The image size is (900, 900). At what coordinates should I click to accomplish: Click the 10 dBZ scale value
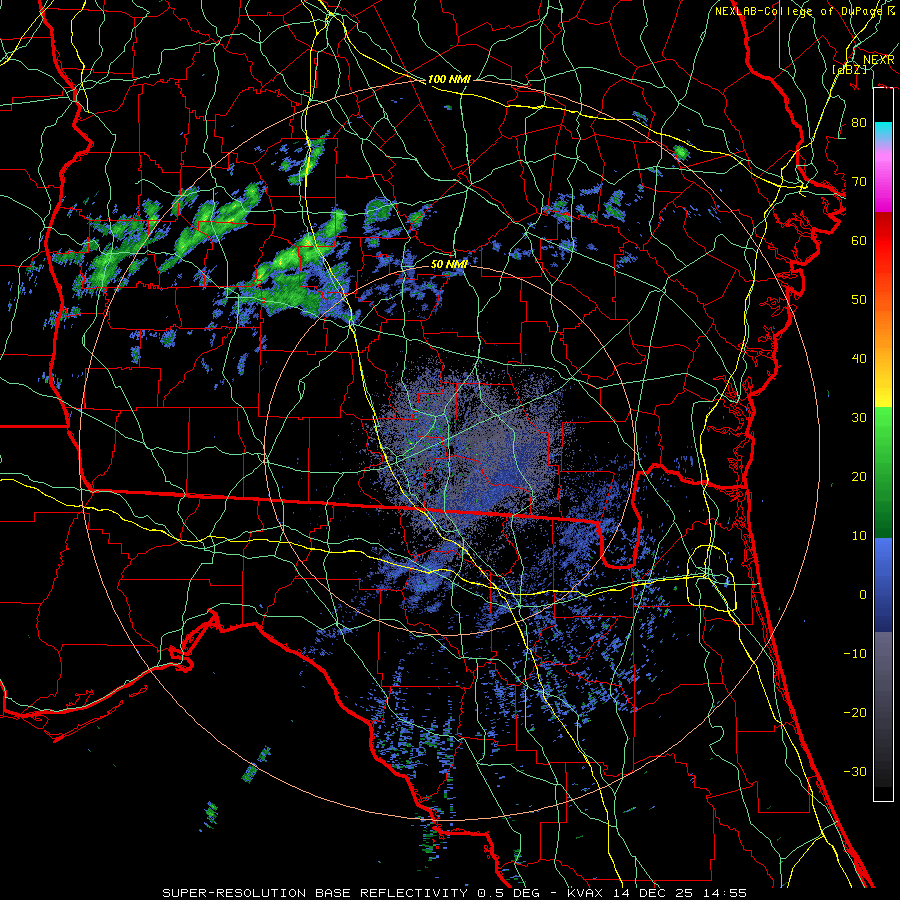(x=859, y=536)
